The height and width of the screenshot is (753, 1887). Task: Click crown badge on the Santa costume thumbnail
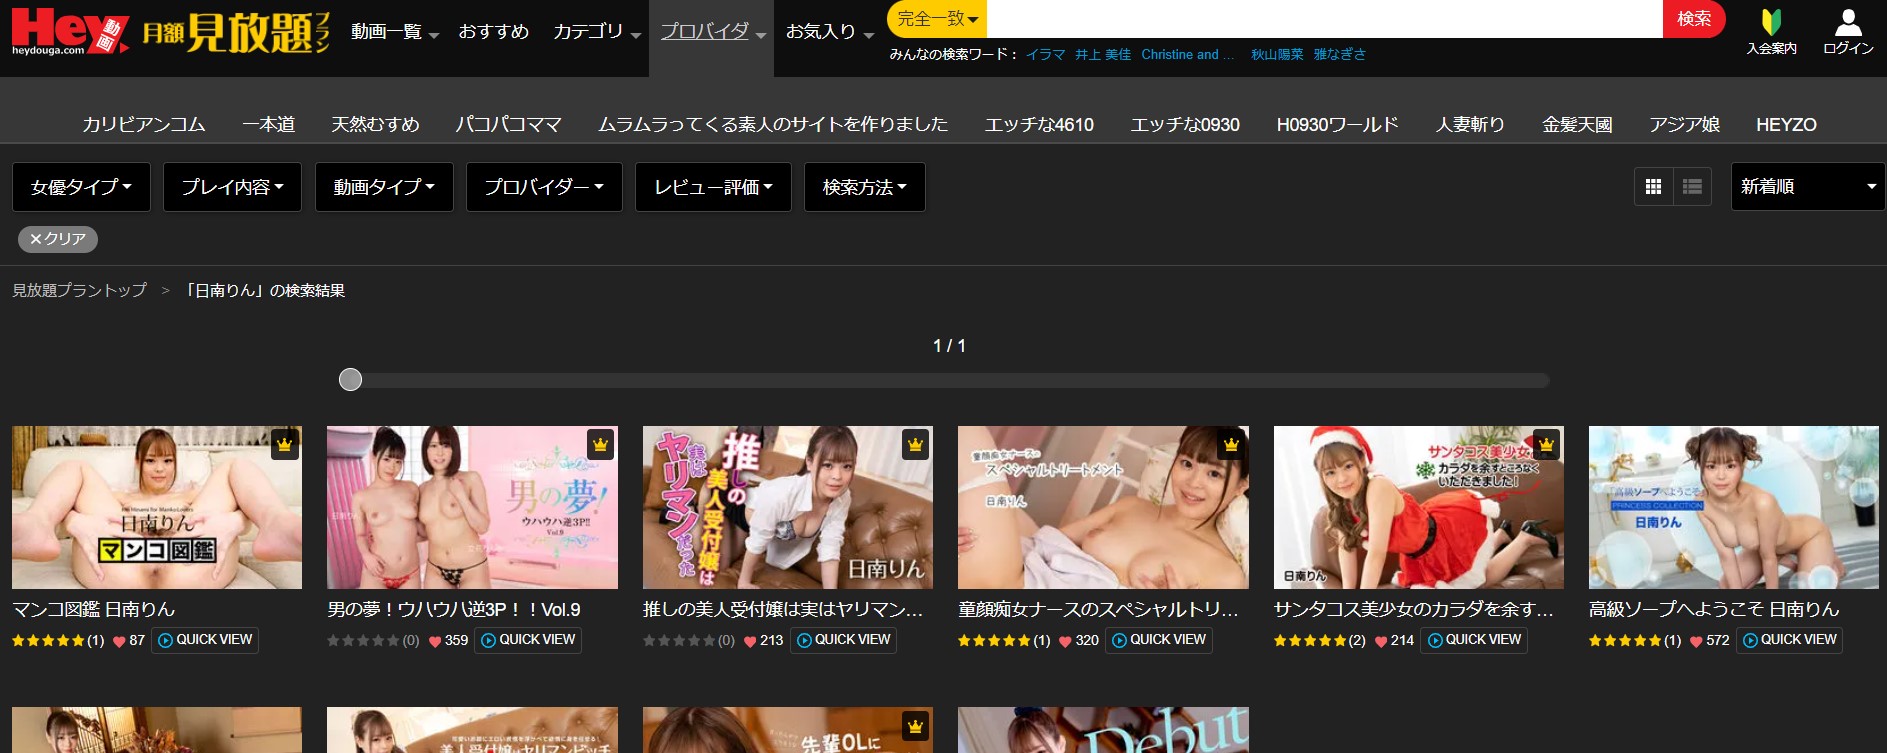coord(1546,444)
